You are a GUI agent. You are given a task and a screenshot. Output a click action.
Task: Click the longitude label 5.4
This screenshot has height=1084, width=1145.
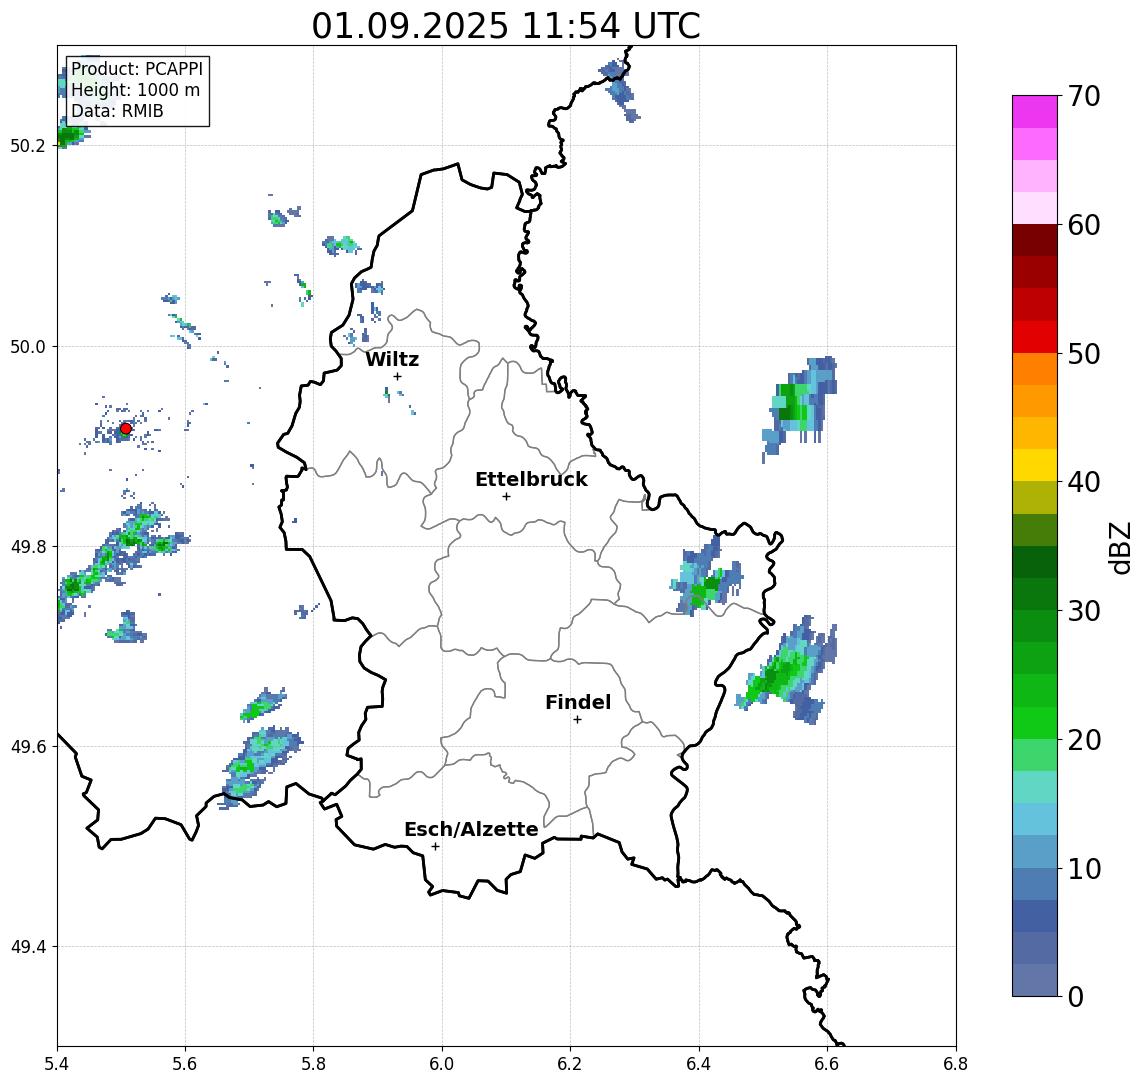coord(58,1064)
